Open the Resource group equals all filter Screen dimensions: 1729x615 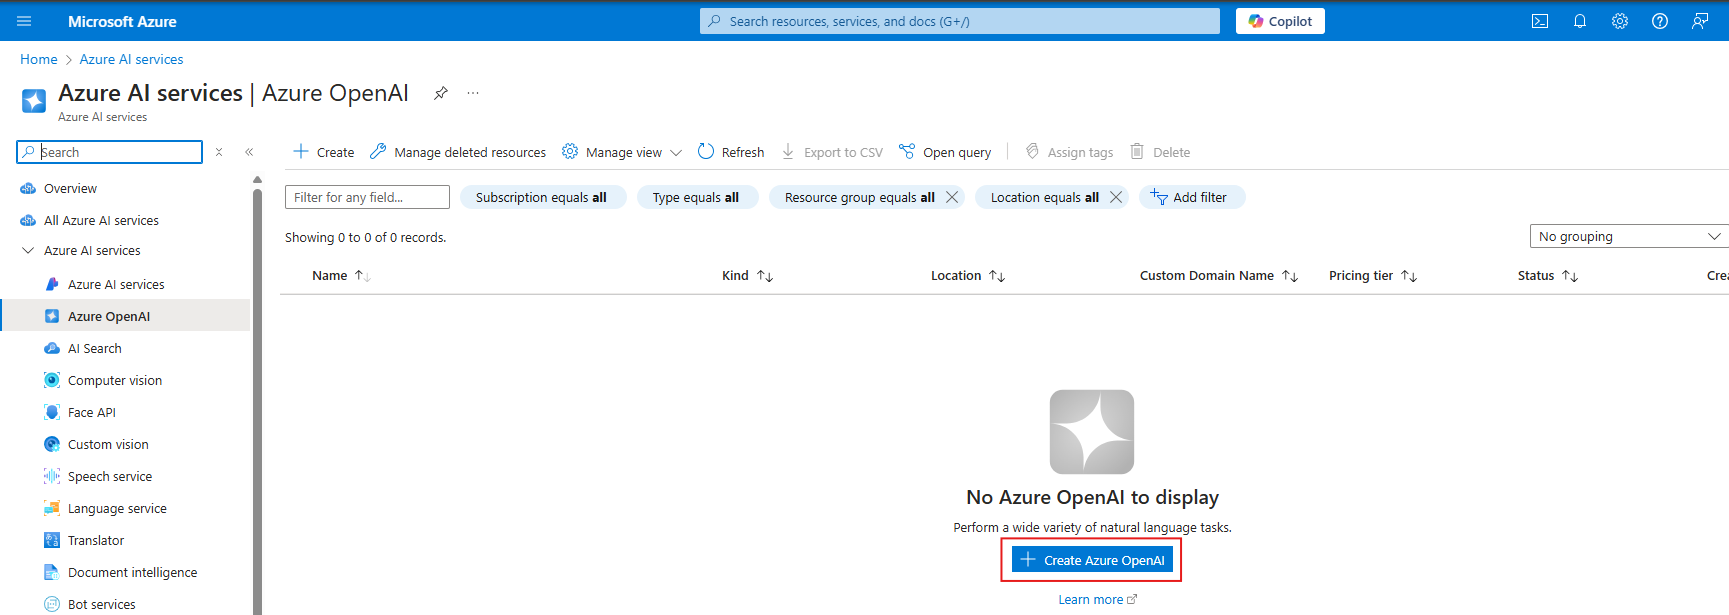[x=859, y=197]
